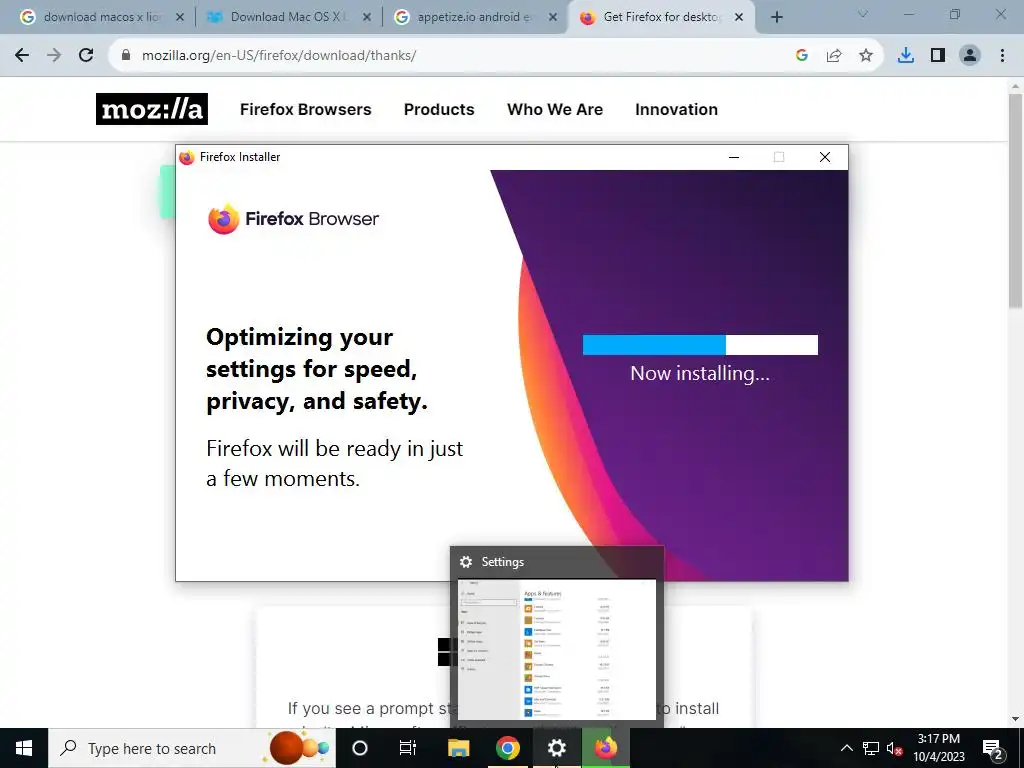1024x768 pixels.
Task: Click the installation progress bar
Action: click(700, 345)
